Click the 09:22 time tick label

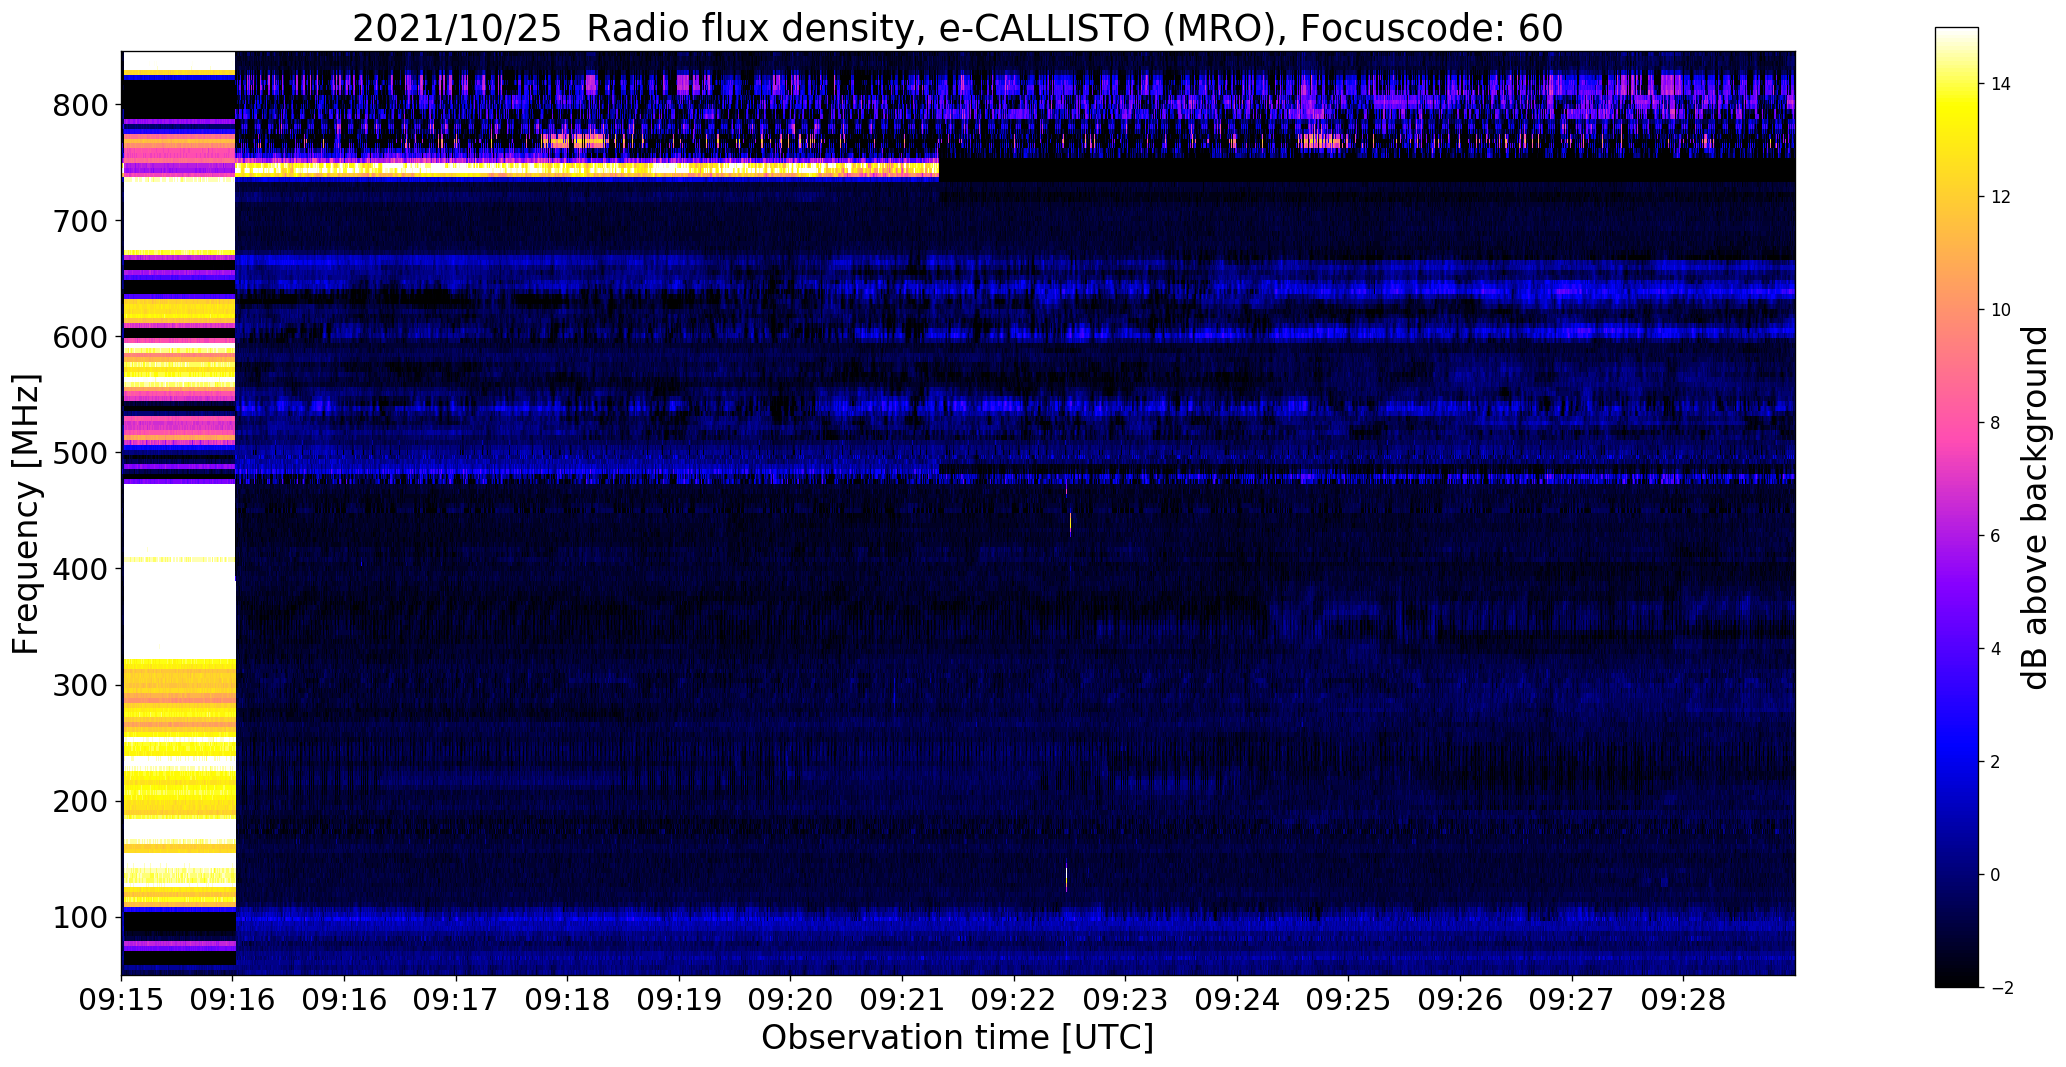pyautogui.click(x=1014, y=1000)
